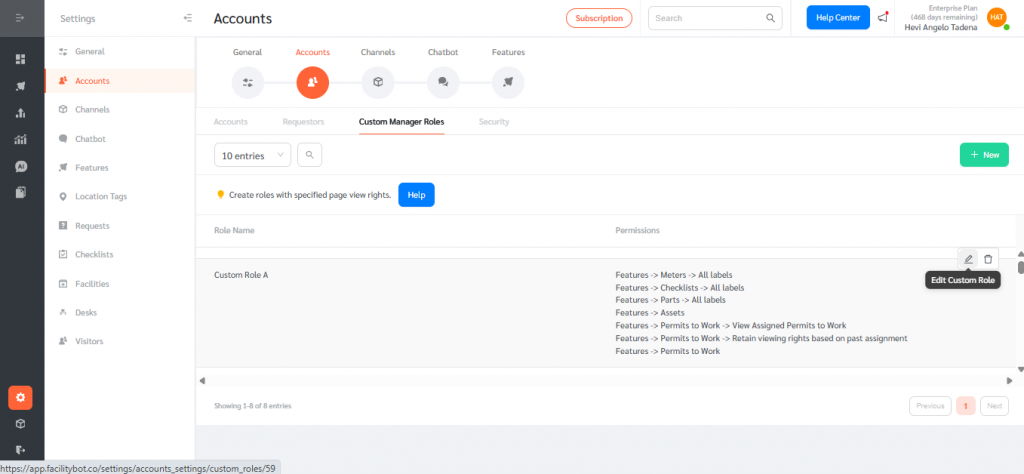Click the Subscription button
The width and height of the screenshot is (1024, 474).
[599, 18]
